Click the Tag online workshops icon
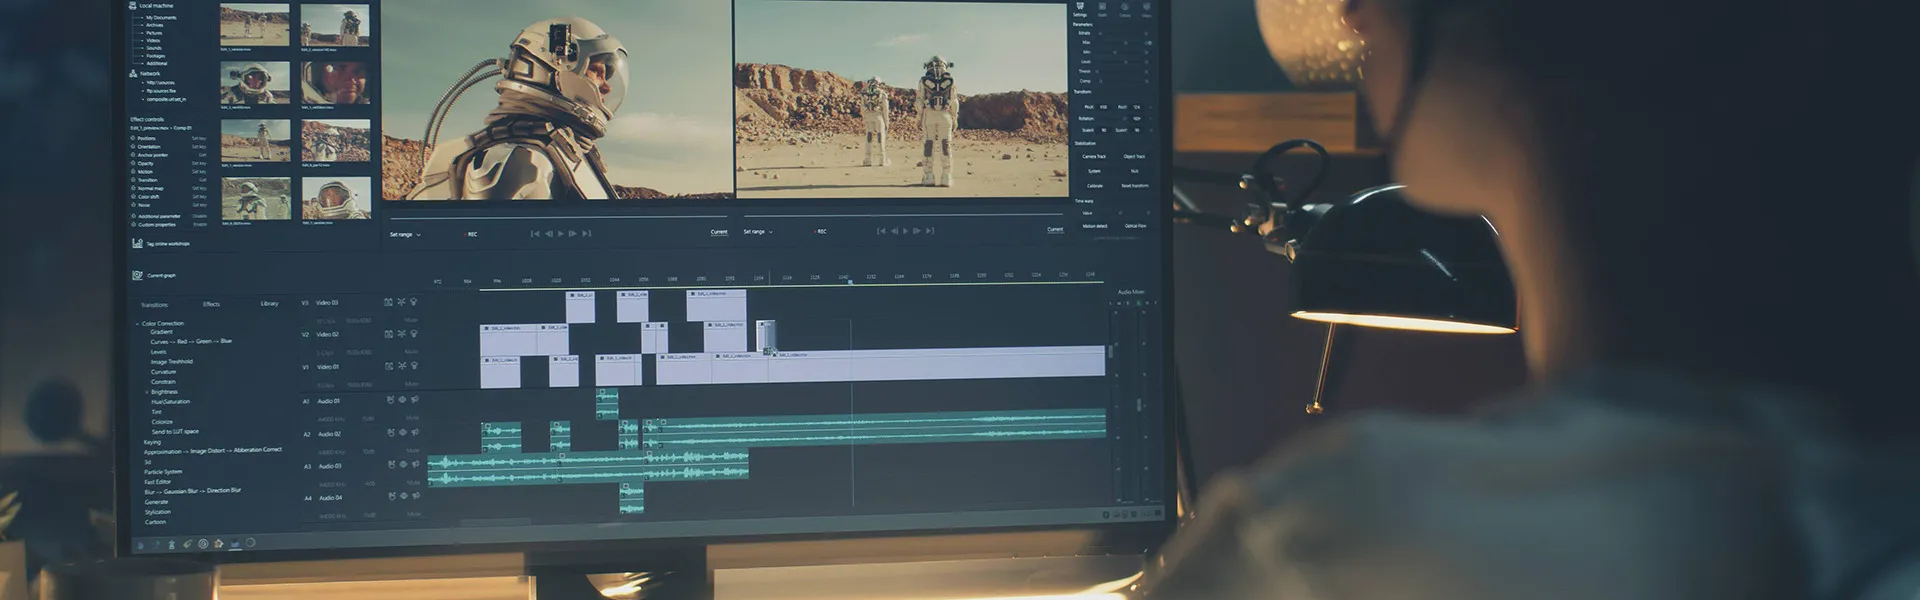The width and height of the screenshot is (1920, 600). 137,243
